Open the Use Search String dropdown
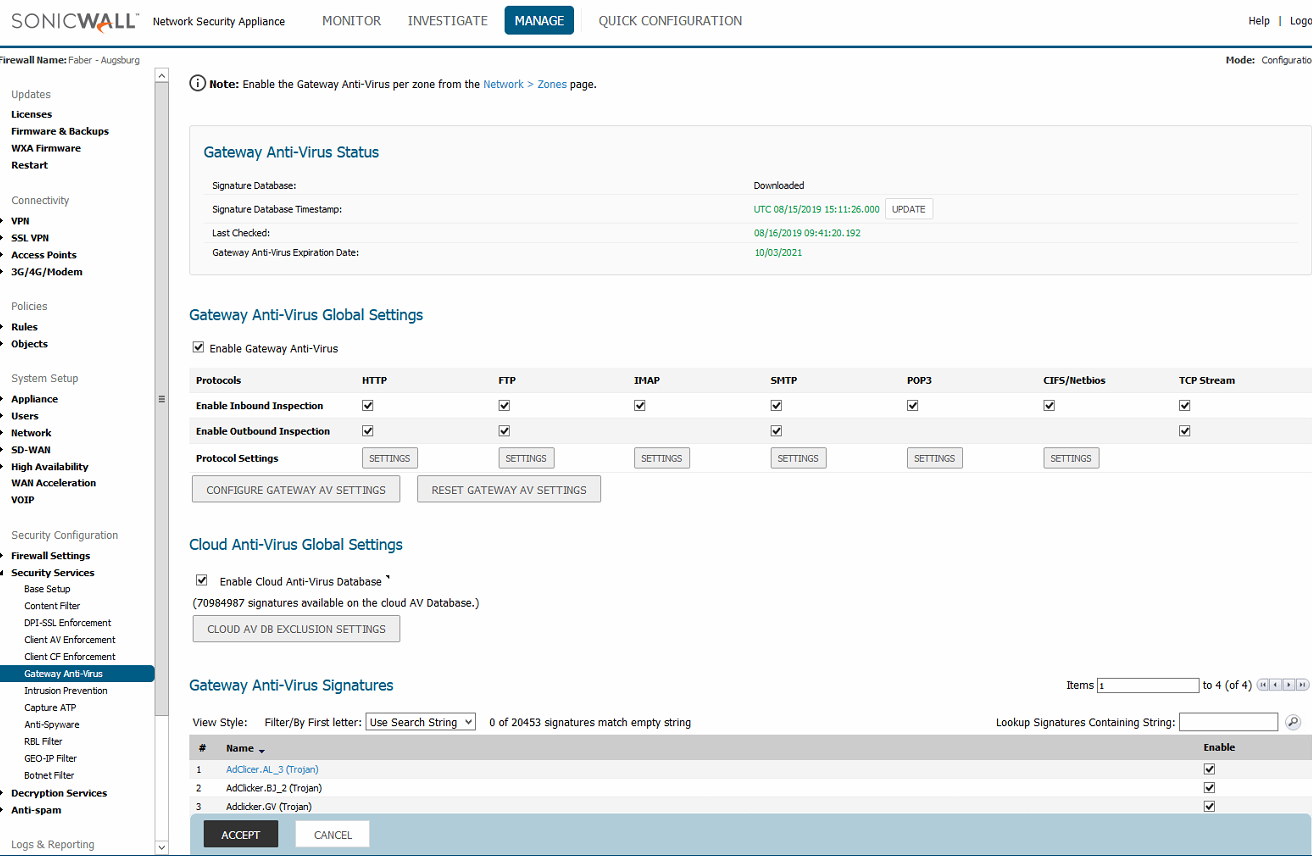 [421, 722]
